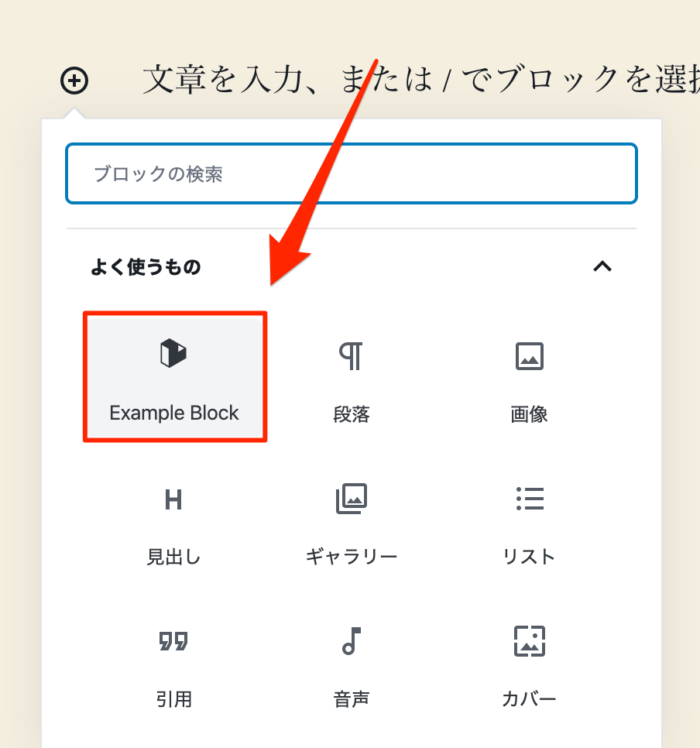Screen dimensions: 700x748
Task: Add a list using the リスト icon
Action: 528,498
